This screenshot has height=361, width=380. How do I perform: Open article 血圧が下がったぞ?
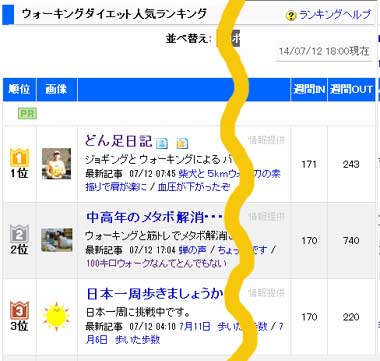pyautogui.click(x=194, y=187)
